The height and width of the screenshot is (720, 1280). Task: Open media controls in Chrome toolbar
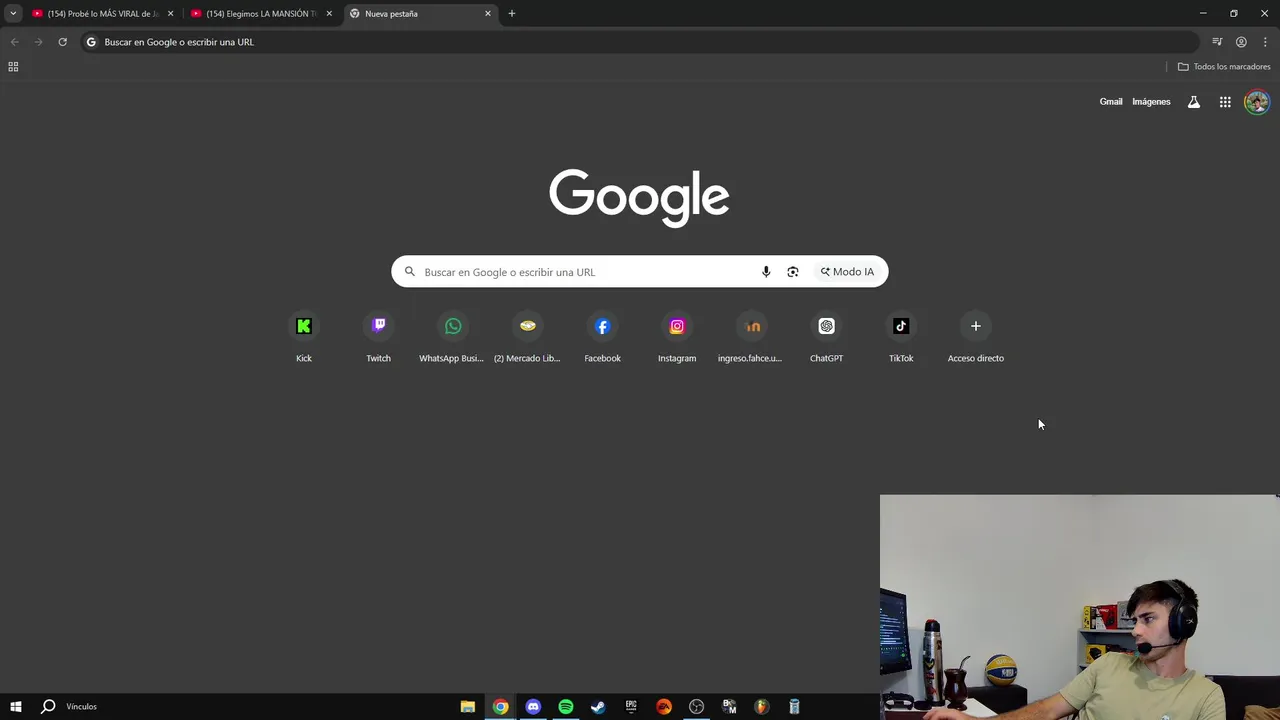[x=1217, y=42]
